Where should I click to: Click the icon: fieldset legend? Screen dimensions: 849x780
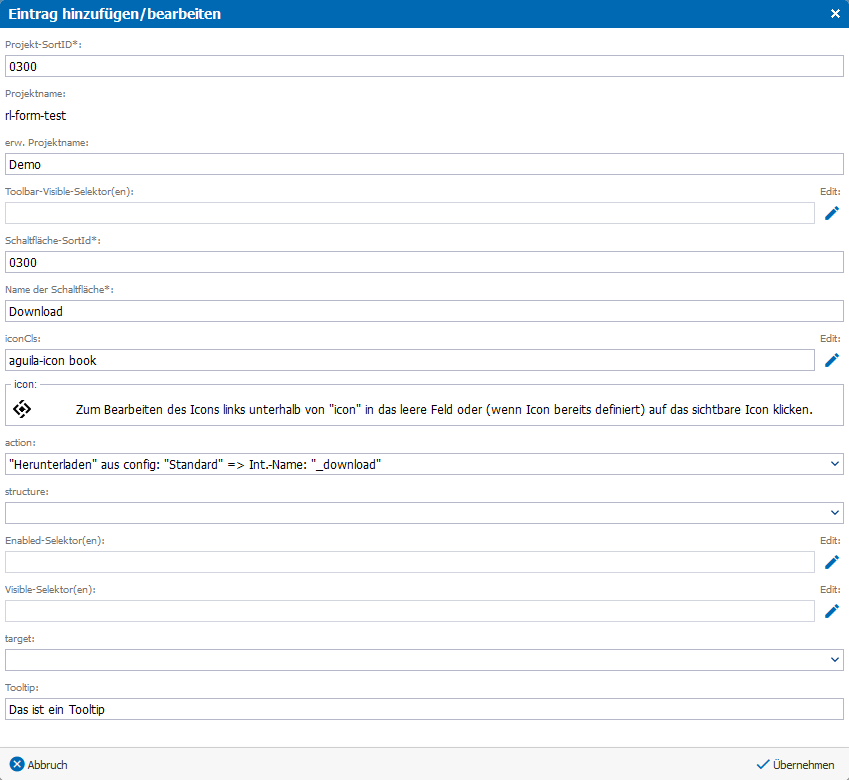[x=25, y=384]
